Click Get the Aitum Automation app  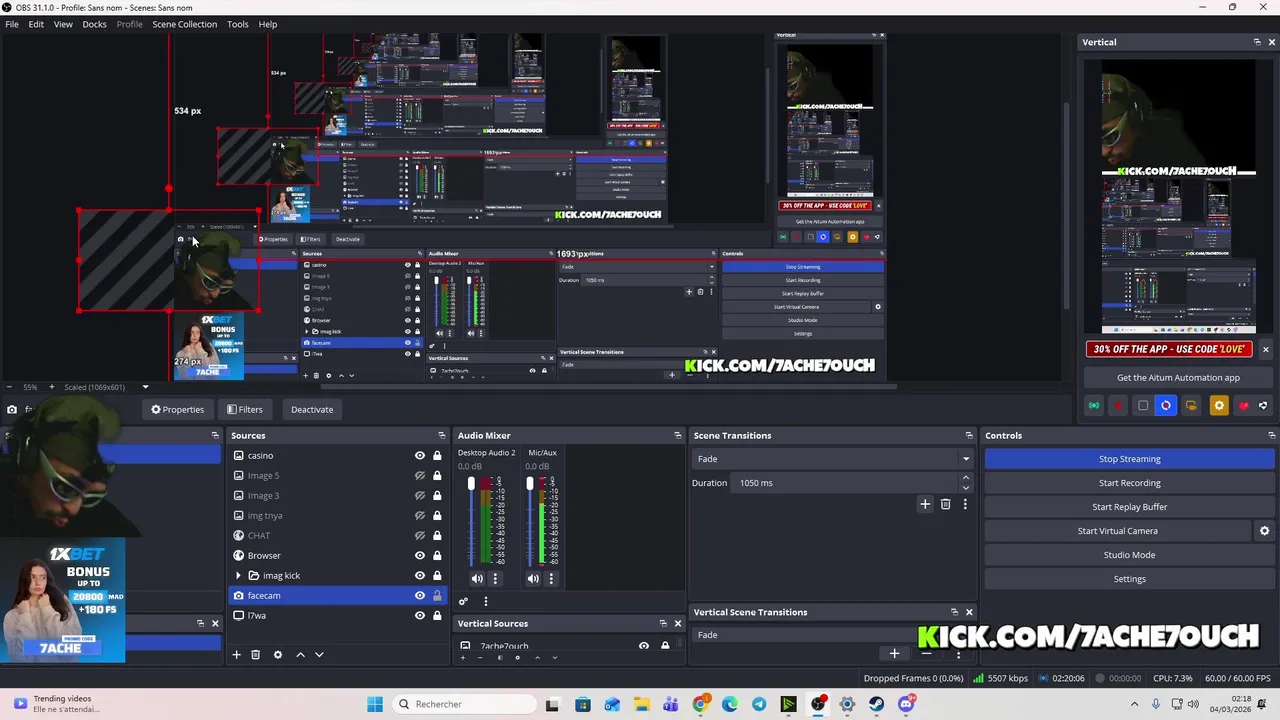[x=1178, y=377]
